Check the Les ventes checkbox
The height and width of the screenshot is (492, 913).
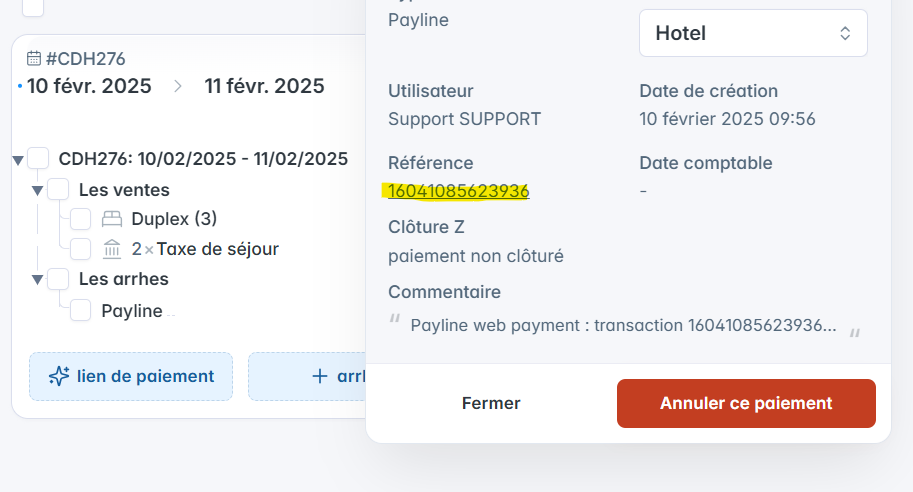[58, 190]
